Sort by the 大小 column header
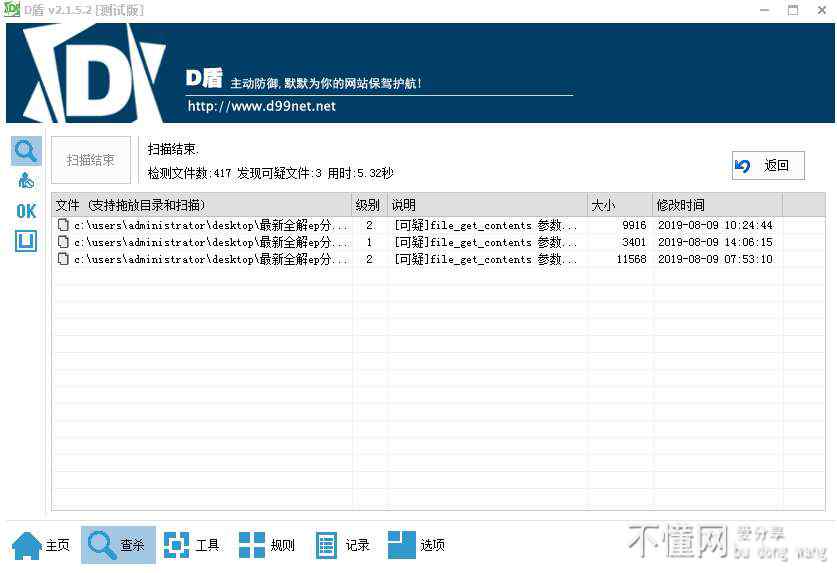This screenshot has height=573, width=837. point(620,205)
